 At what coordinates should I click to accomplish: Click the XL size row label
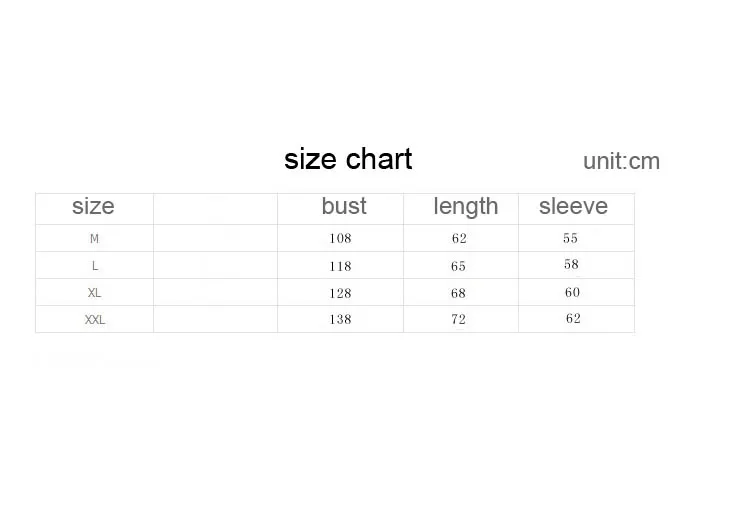click(94, 293)
